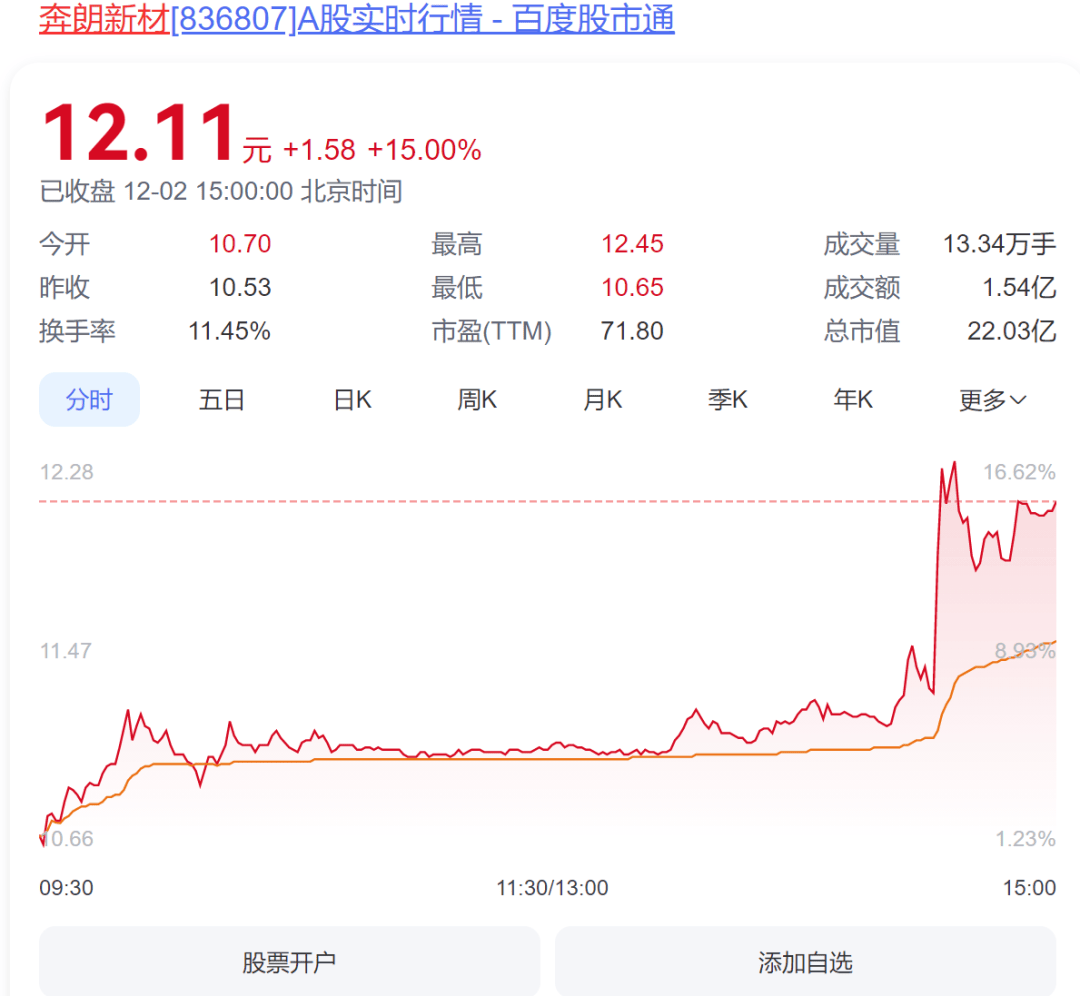Image resolution: width=1080 pixels, height=996 pixels.
Task: Click the 添加自选 button
Action: click(x=806, y=962)
